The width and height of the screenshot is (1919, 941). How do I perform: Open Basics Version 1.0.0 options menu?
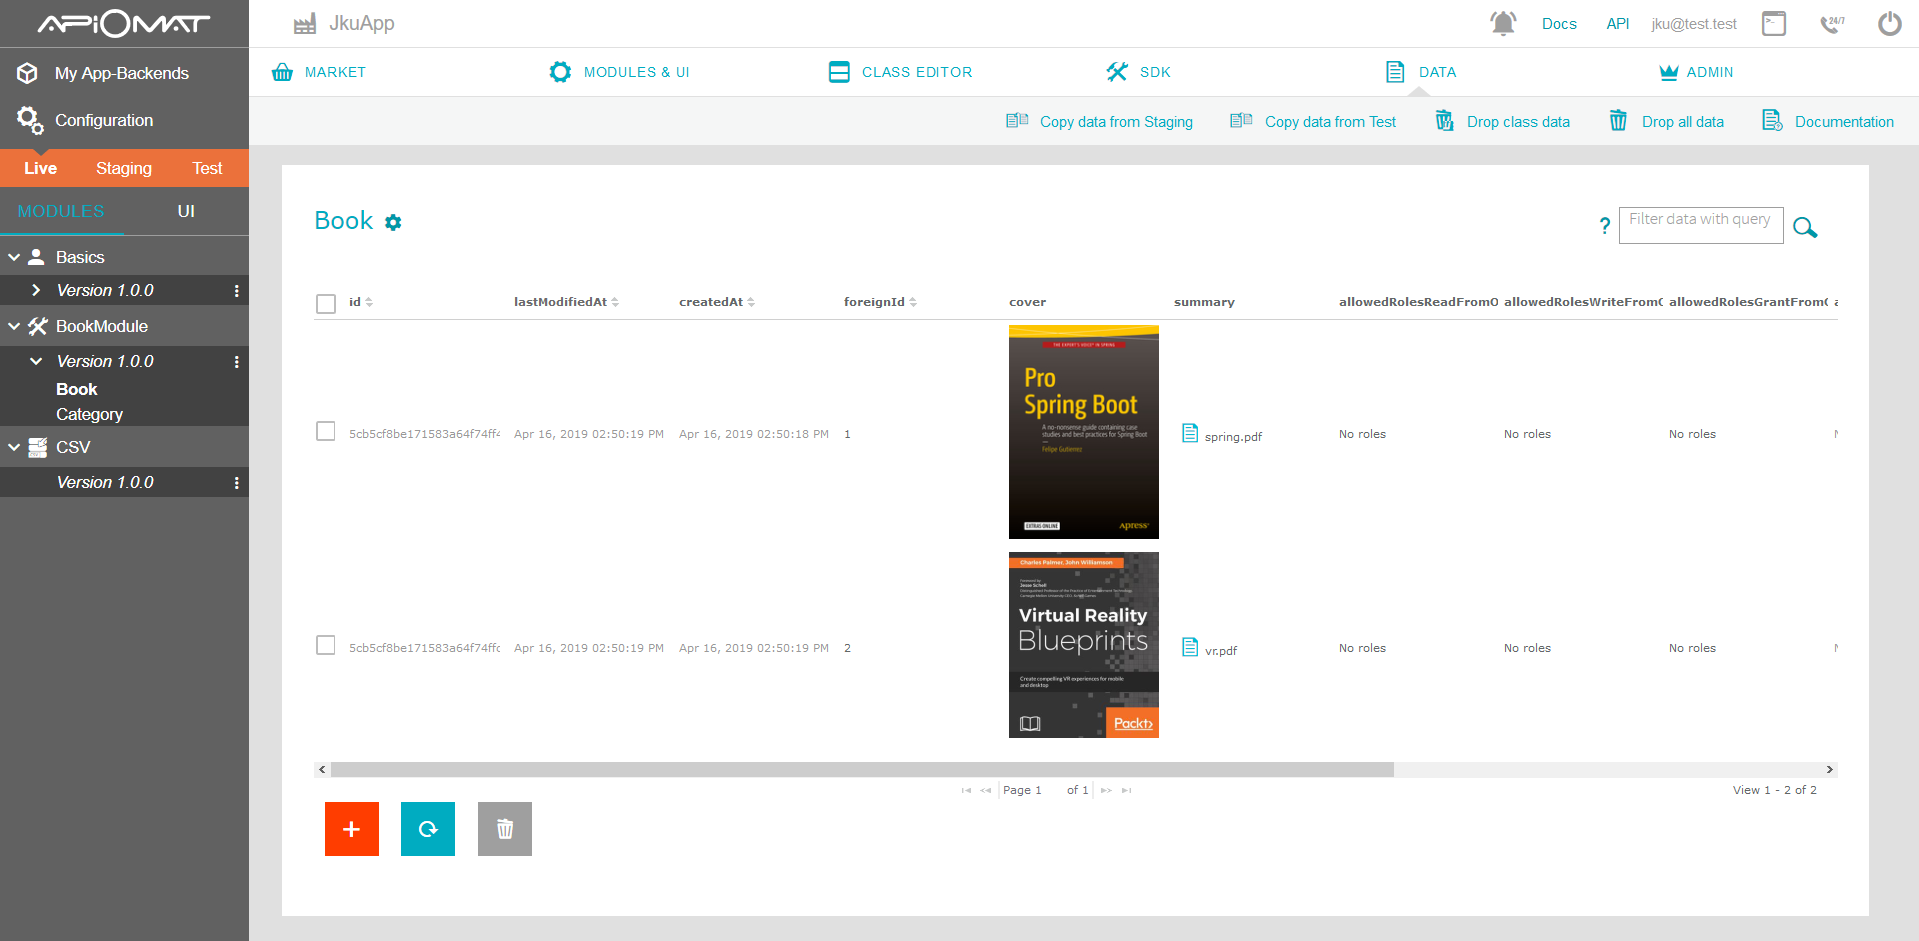click(236, 291)
